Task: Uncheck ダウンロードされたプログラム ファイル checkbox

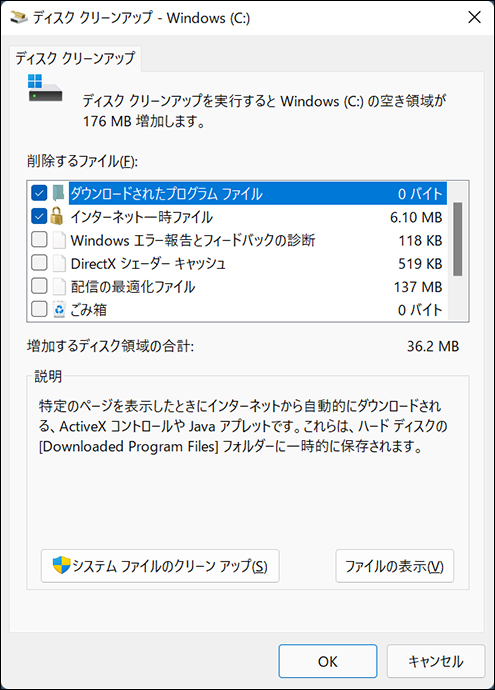Action: (x=39, y=193)
